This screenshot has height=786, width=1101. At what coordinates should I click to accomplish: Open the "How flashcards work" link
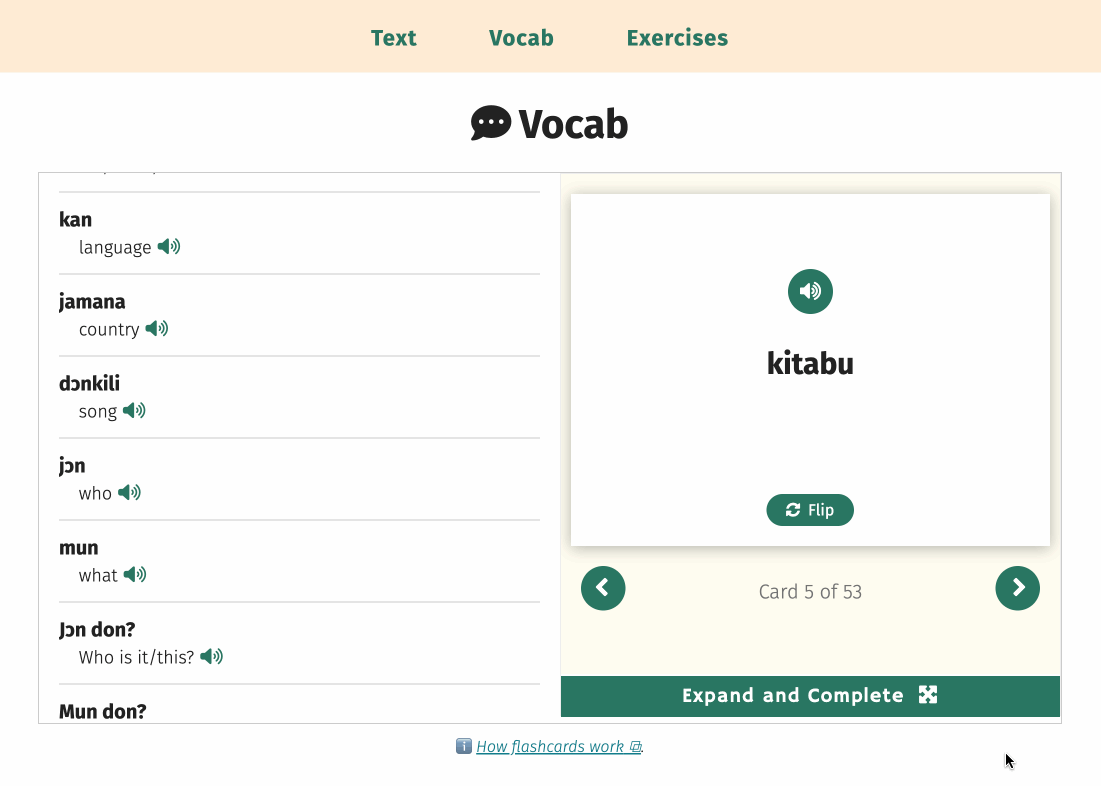pos(556,746)
